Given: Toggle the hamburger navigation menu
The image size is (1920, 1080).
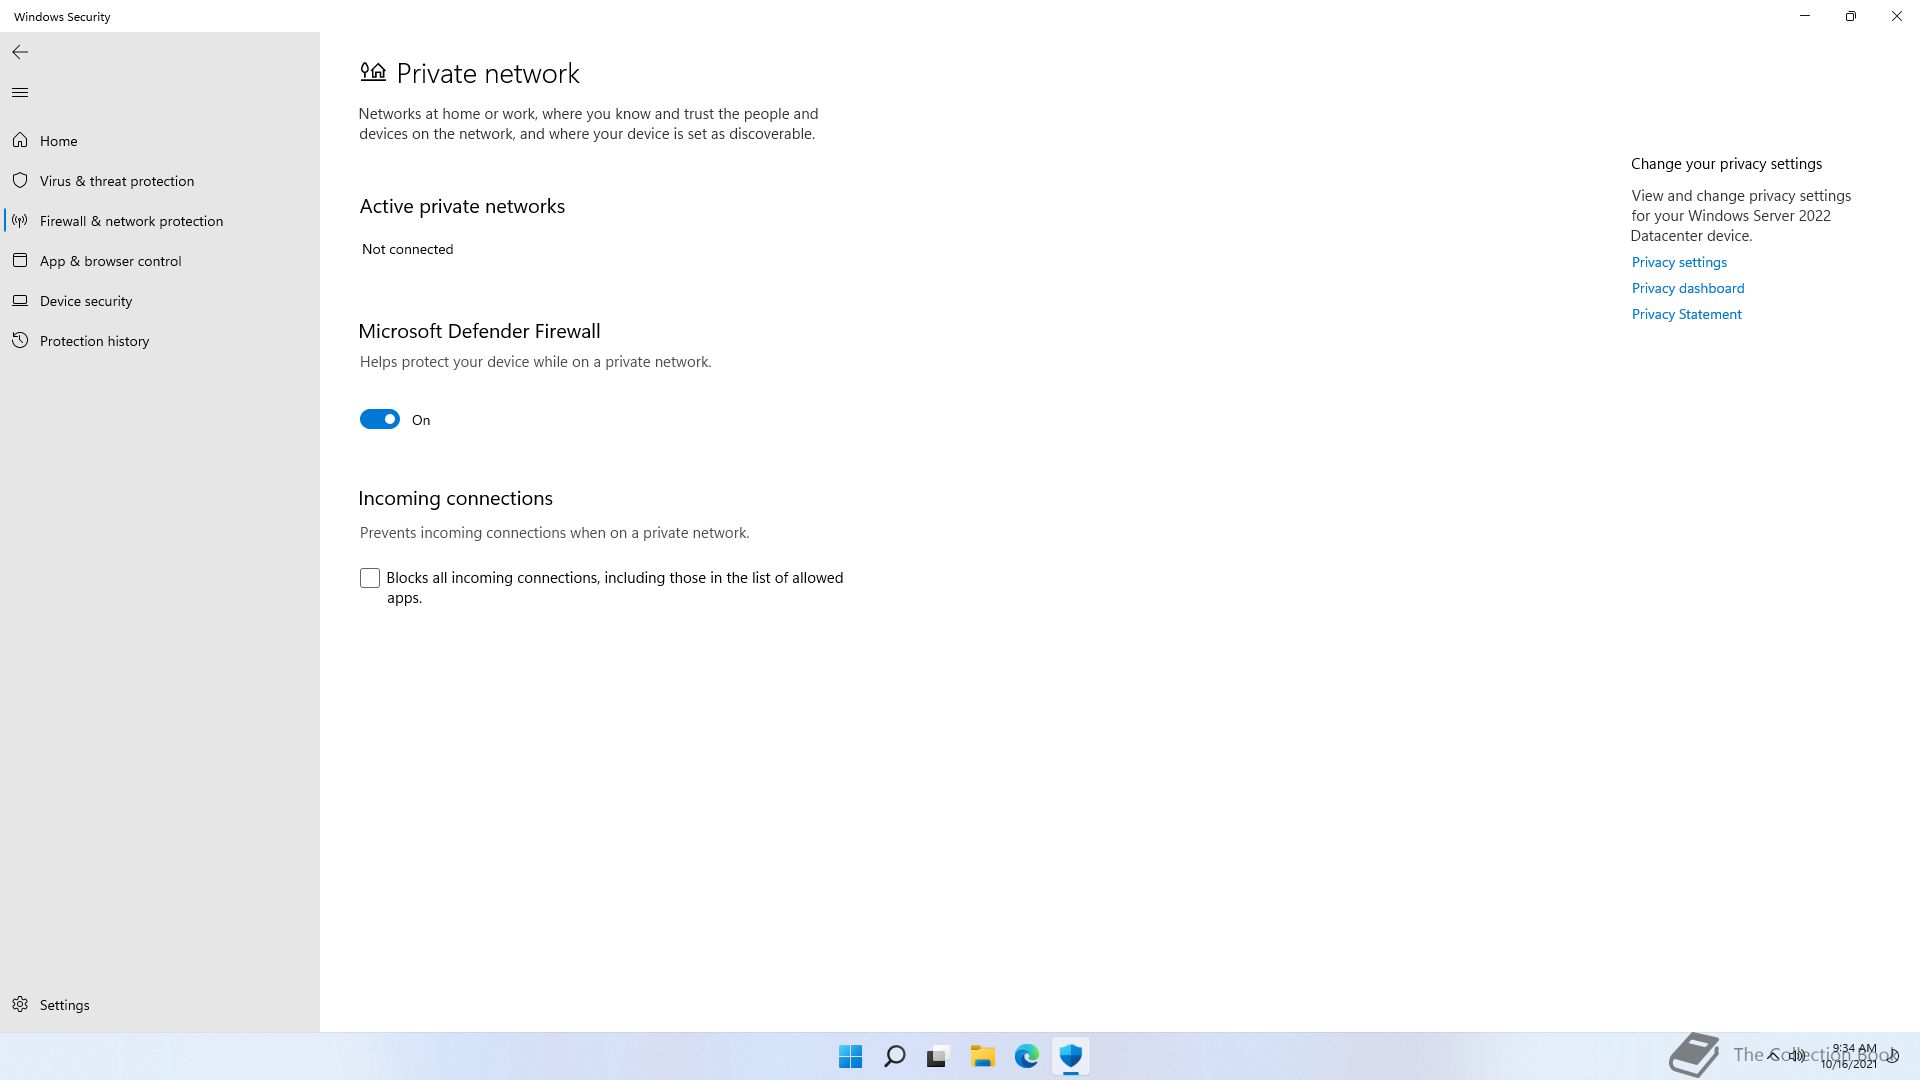Looking at the screenshot, I should click(20, 93).
